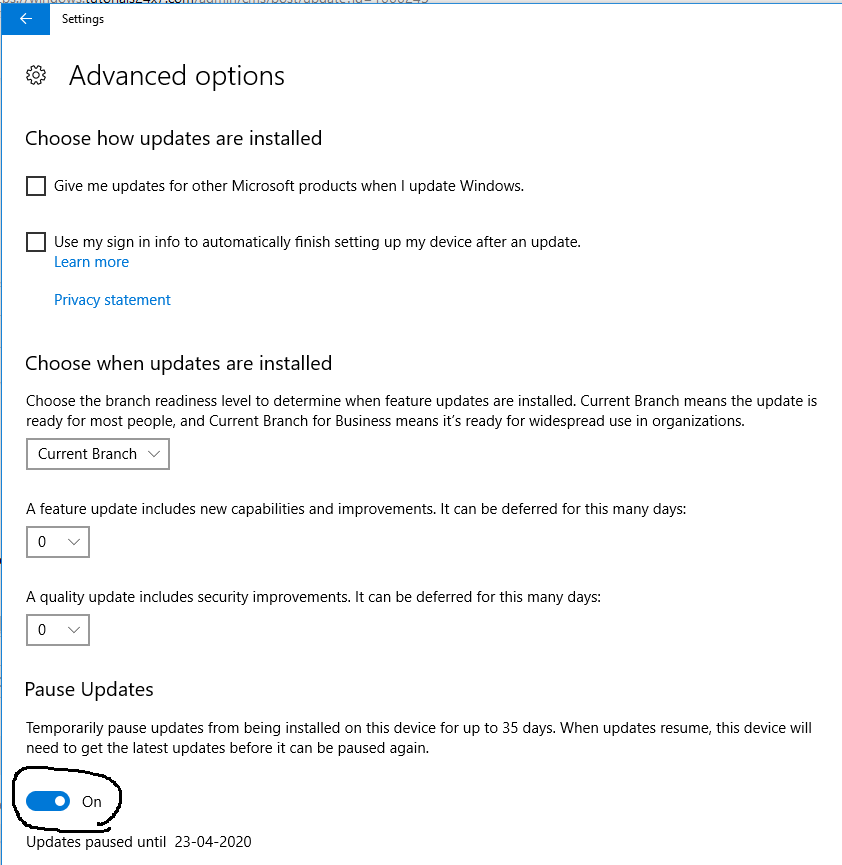This screenshot has height=865, width=842.
Task: Open the Privacy statement link
Action: 112,300
